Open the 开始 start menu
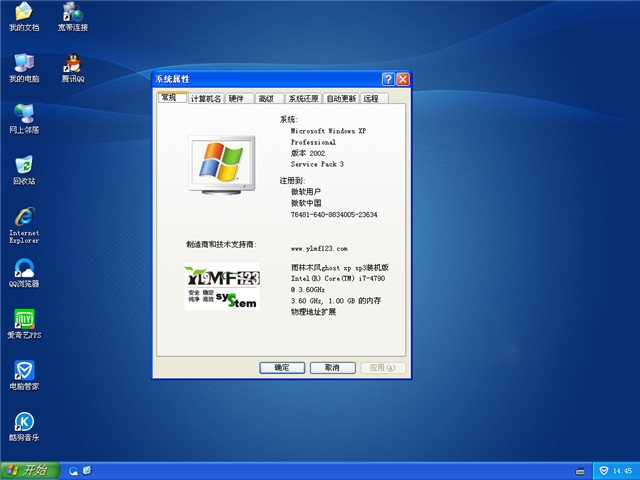This screenshot has width=640, height=480. coord(30,471)
